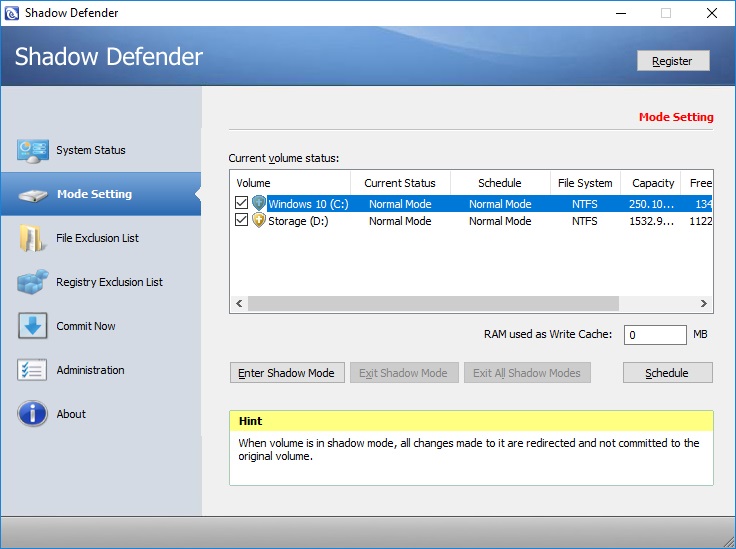
Task: Open the Registry Exclusion List page
Action: 101,282
